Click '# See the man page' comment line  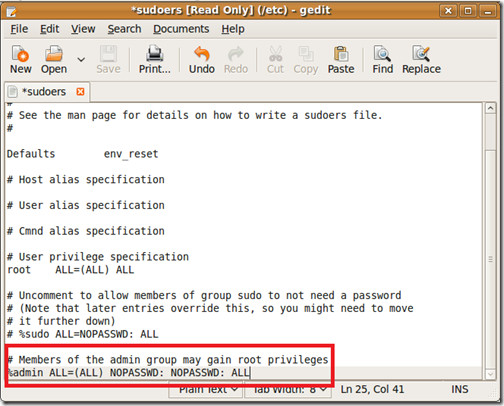click(194, 115)
